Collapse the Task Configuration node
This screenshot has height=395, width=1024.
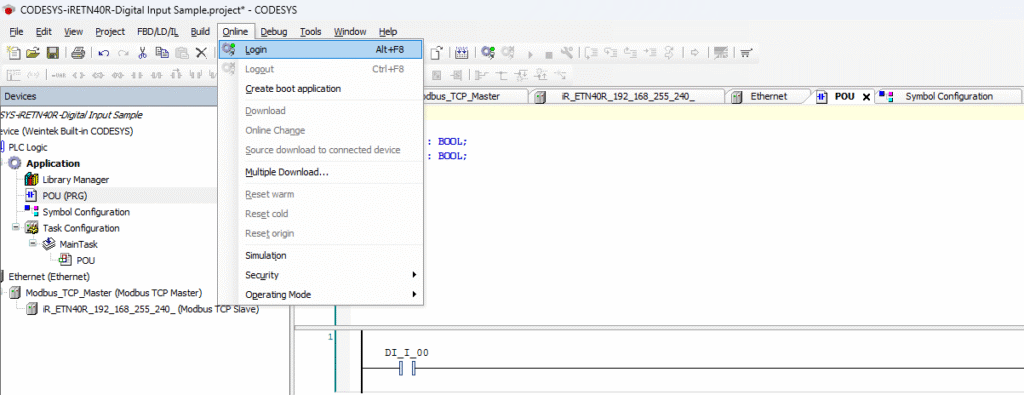tap(16, 228)
